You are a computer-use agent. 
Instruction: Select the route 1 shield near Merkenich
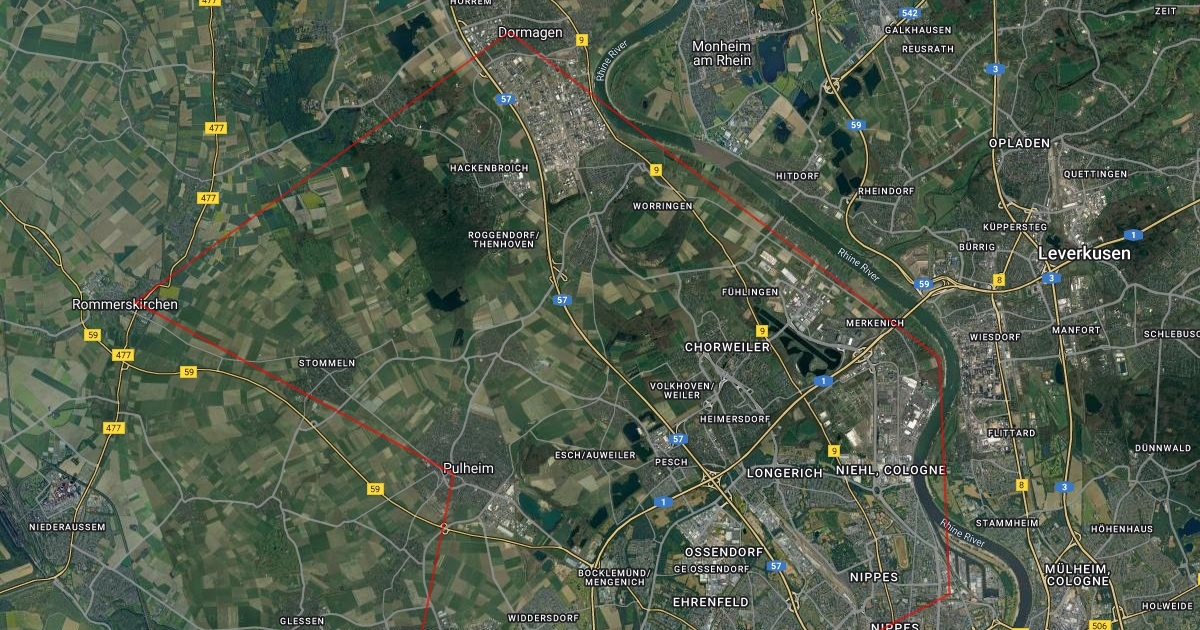tap(823, 381)
